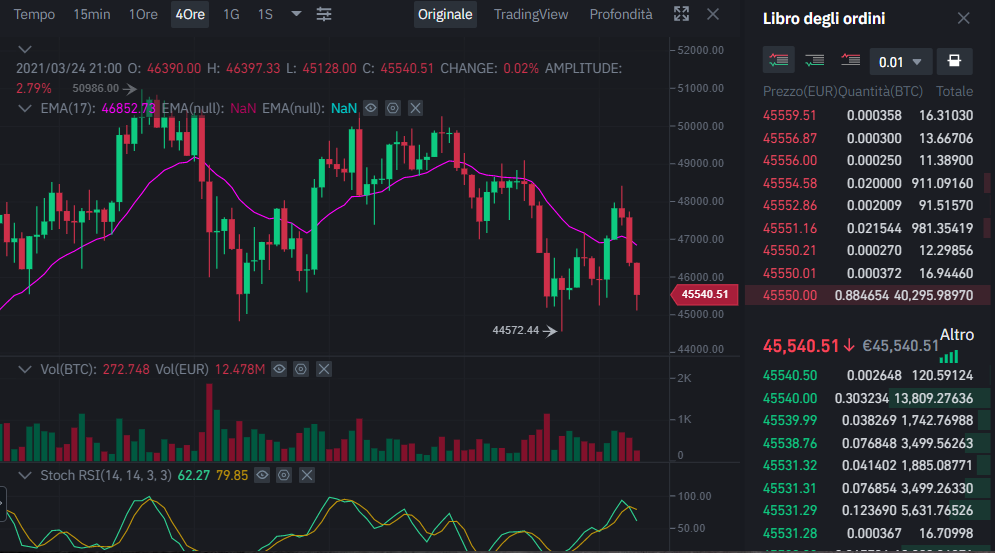Click the order book print icon
This screenshot has width=995, height=553.
click(x=954, y=61)
